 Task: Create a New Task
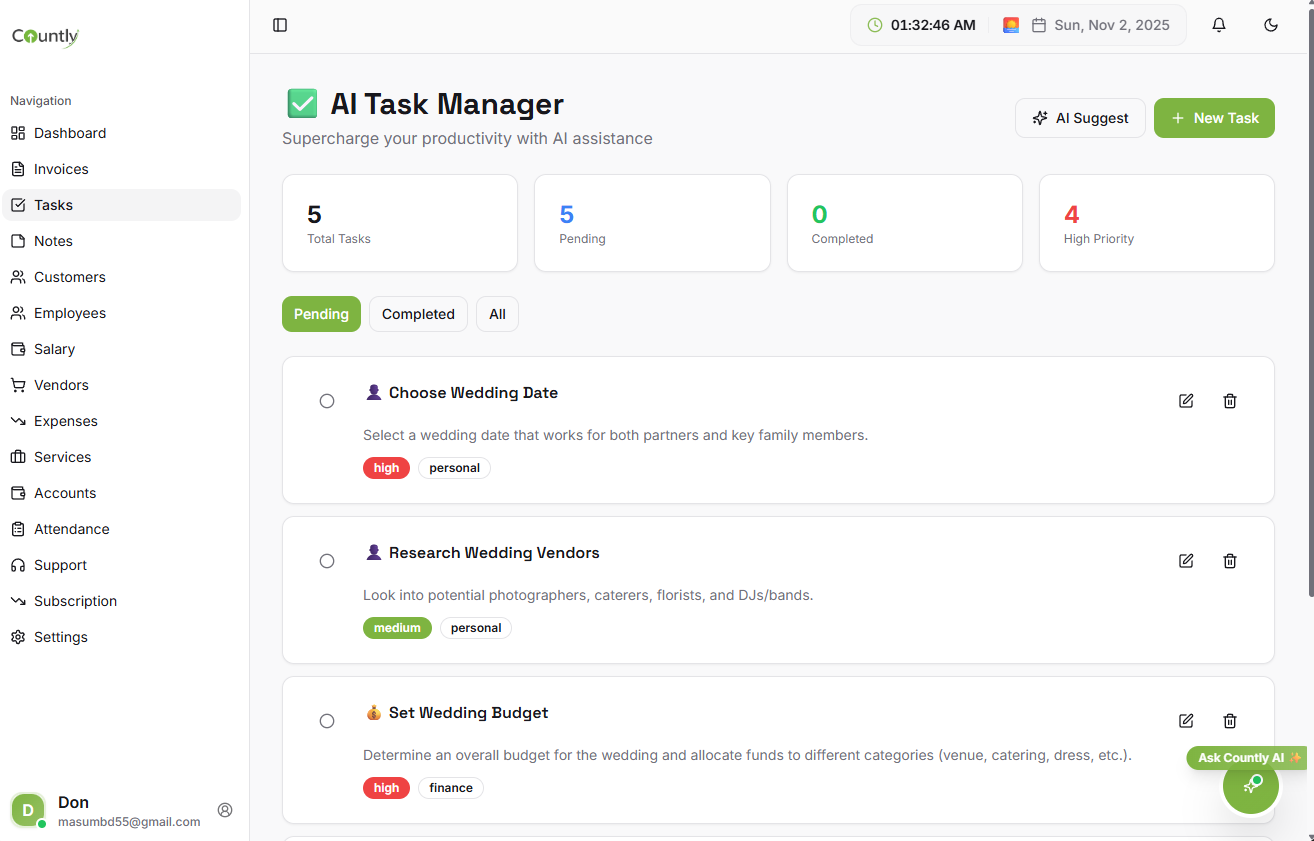(1214, 118)
